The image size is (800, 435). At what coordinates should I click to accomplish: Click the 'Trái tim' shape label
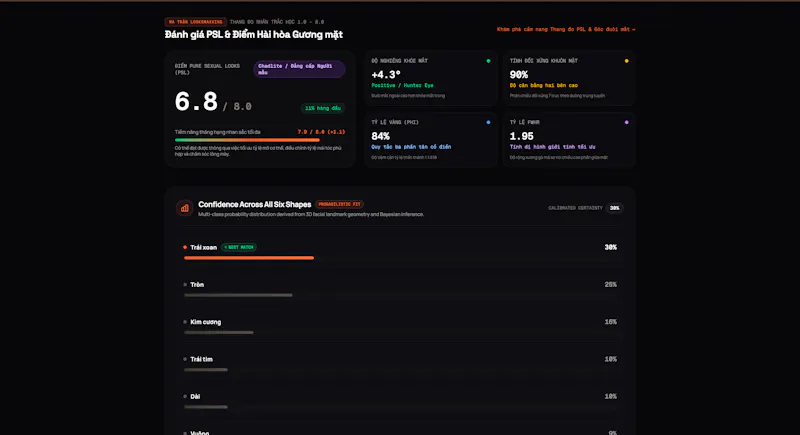202,359
